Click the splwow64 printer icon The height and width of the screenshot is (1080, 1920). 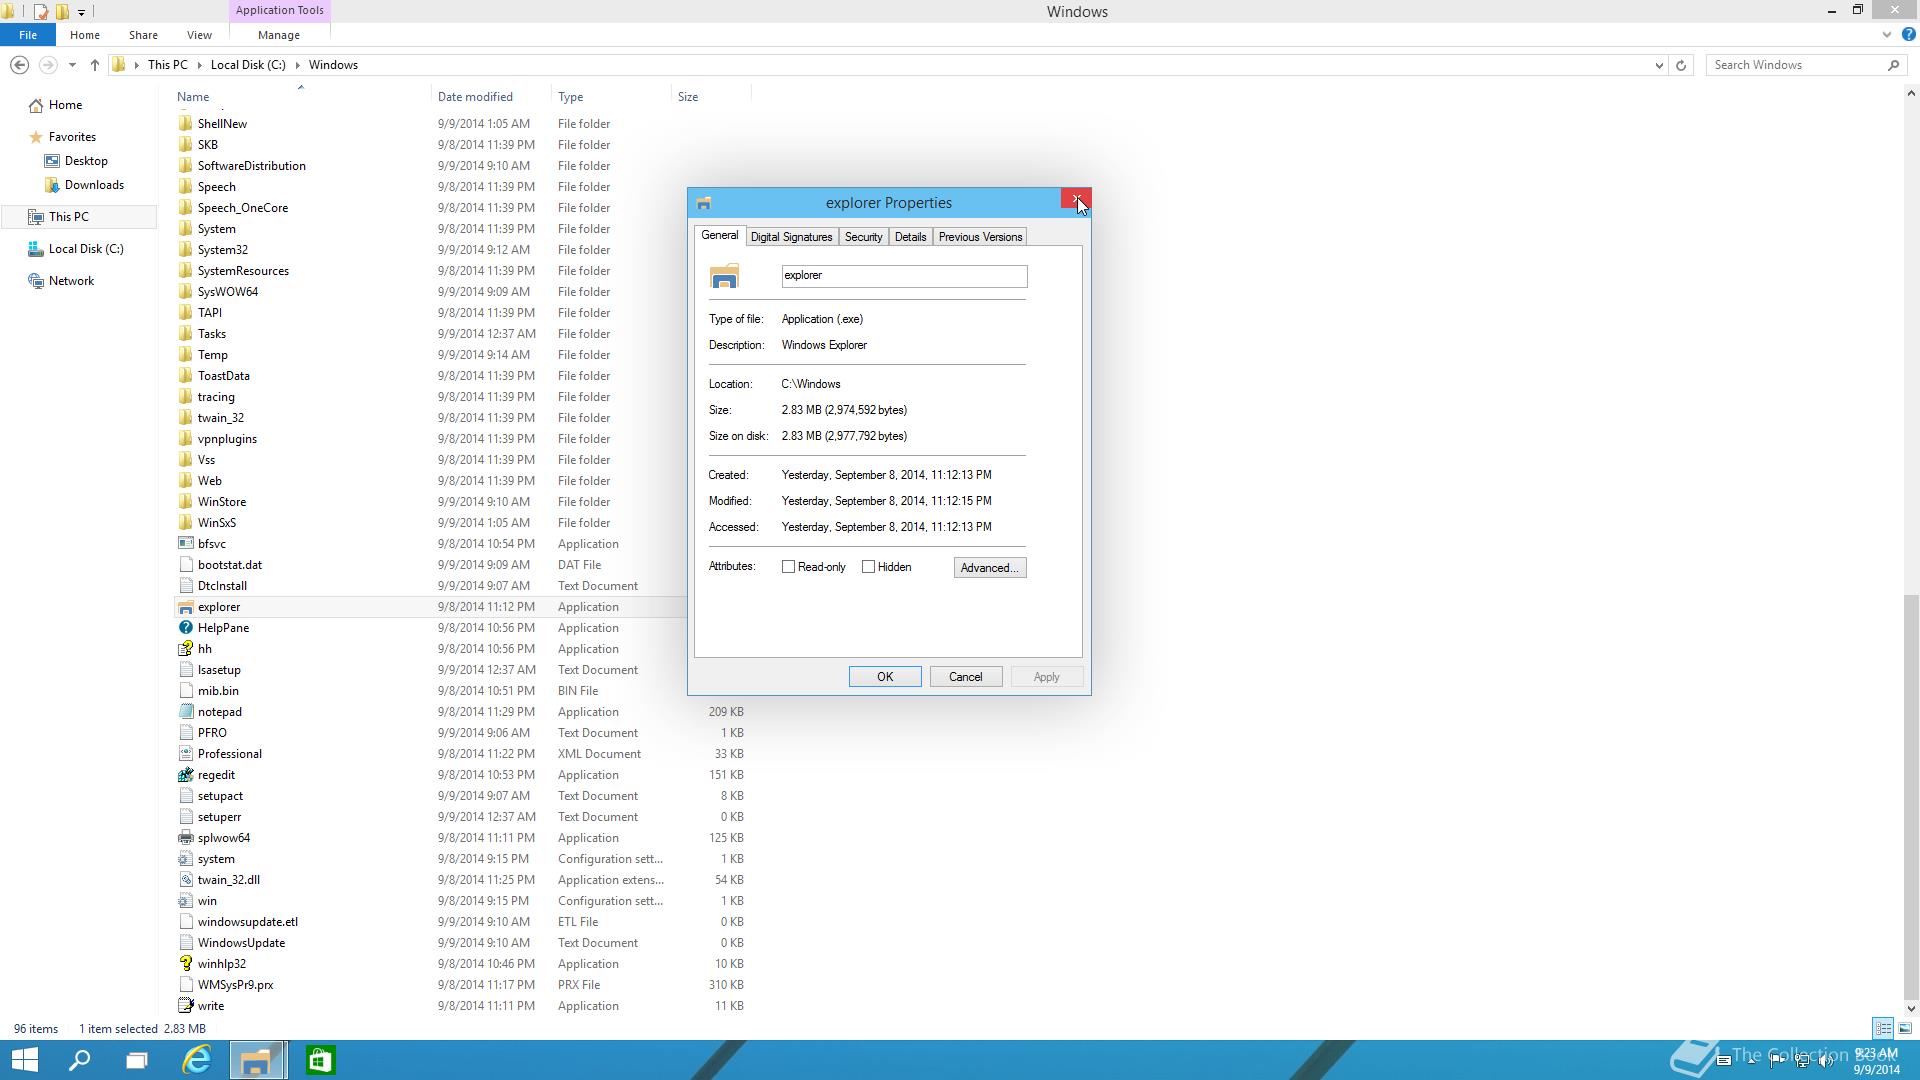click(185, 838)
